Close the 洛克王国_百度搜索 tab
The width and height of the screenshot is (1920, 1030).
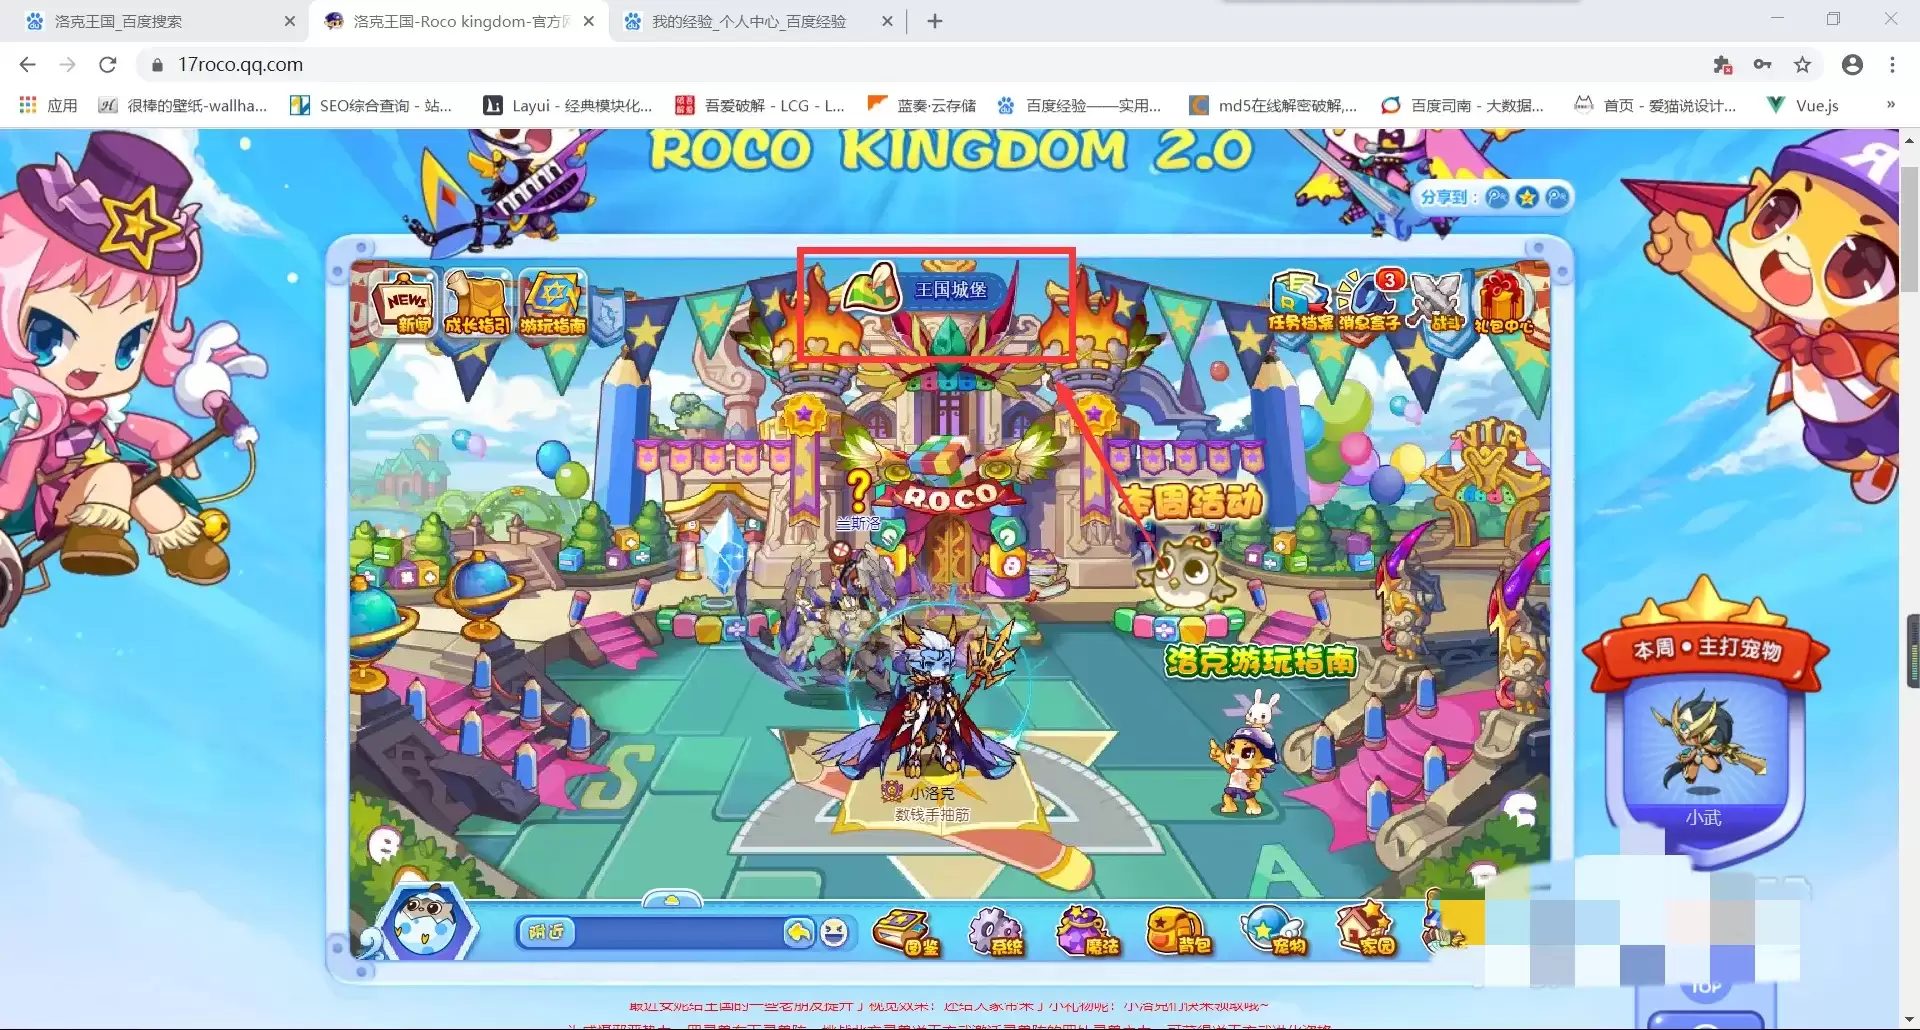click(x=290, y=21)
